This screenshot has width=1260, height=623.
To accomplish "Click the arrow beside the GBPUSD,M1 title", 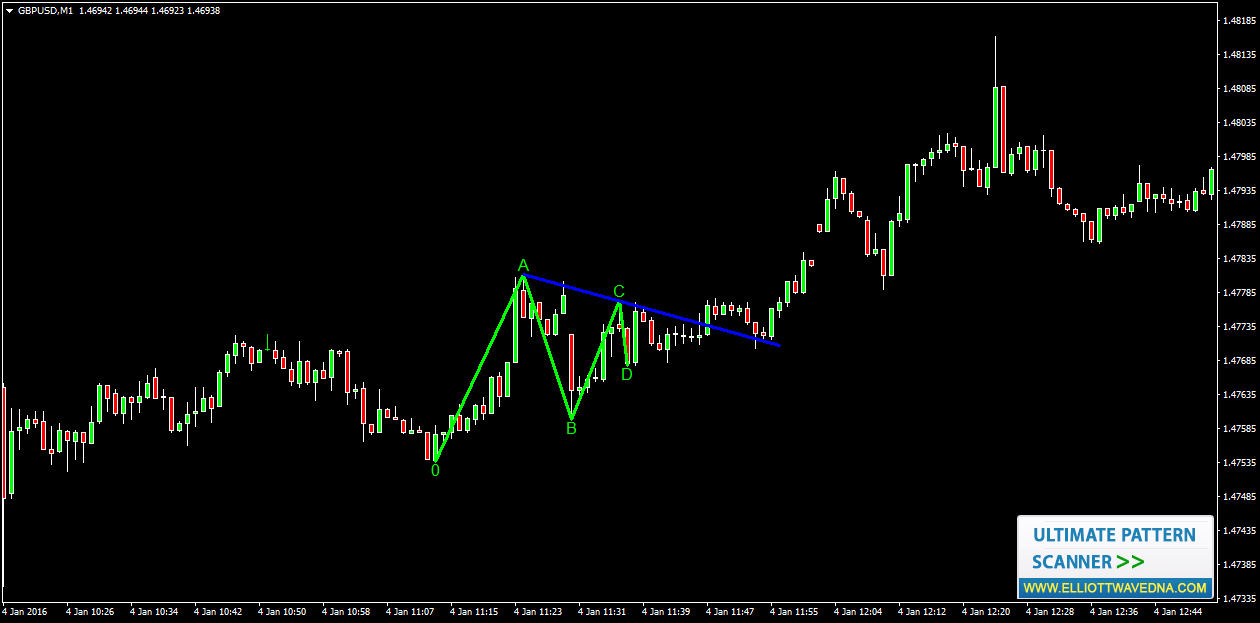I will pyautogui.click(x=9, y=10).
